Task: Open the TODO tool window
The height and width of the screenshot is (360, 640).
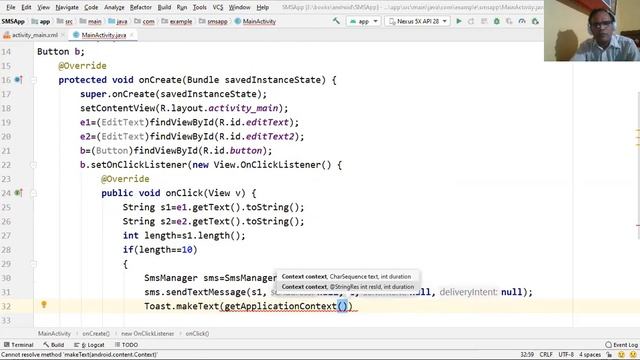Action: pyautogui.click(x=126, y=345)
